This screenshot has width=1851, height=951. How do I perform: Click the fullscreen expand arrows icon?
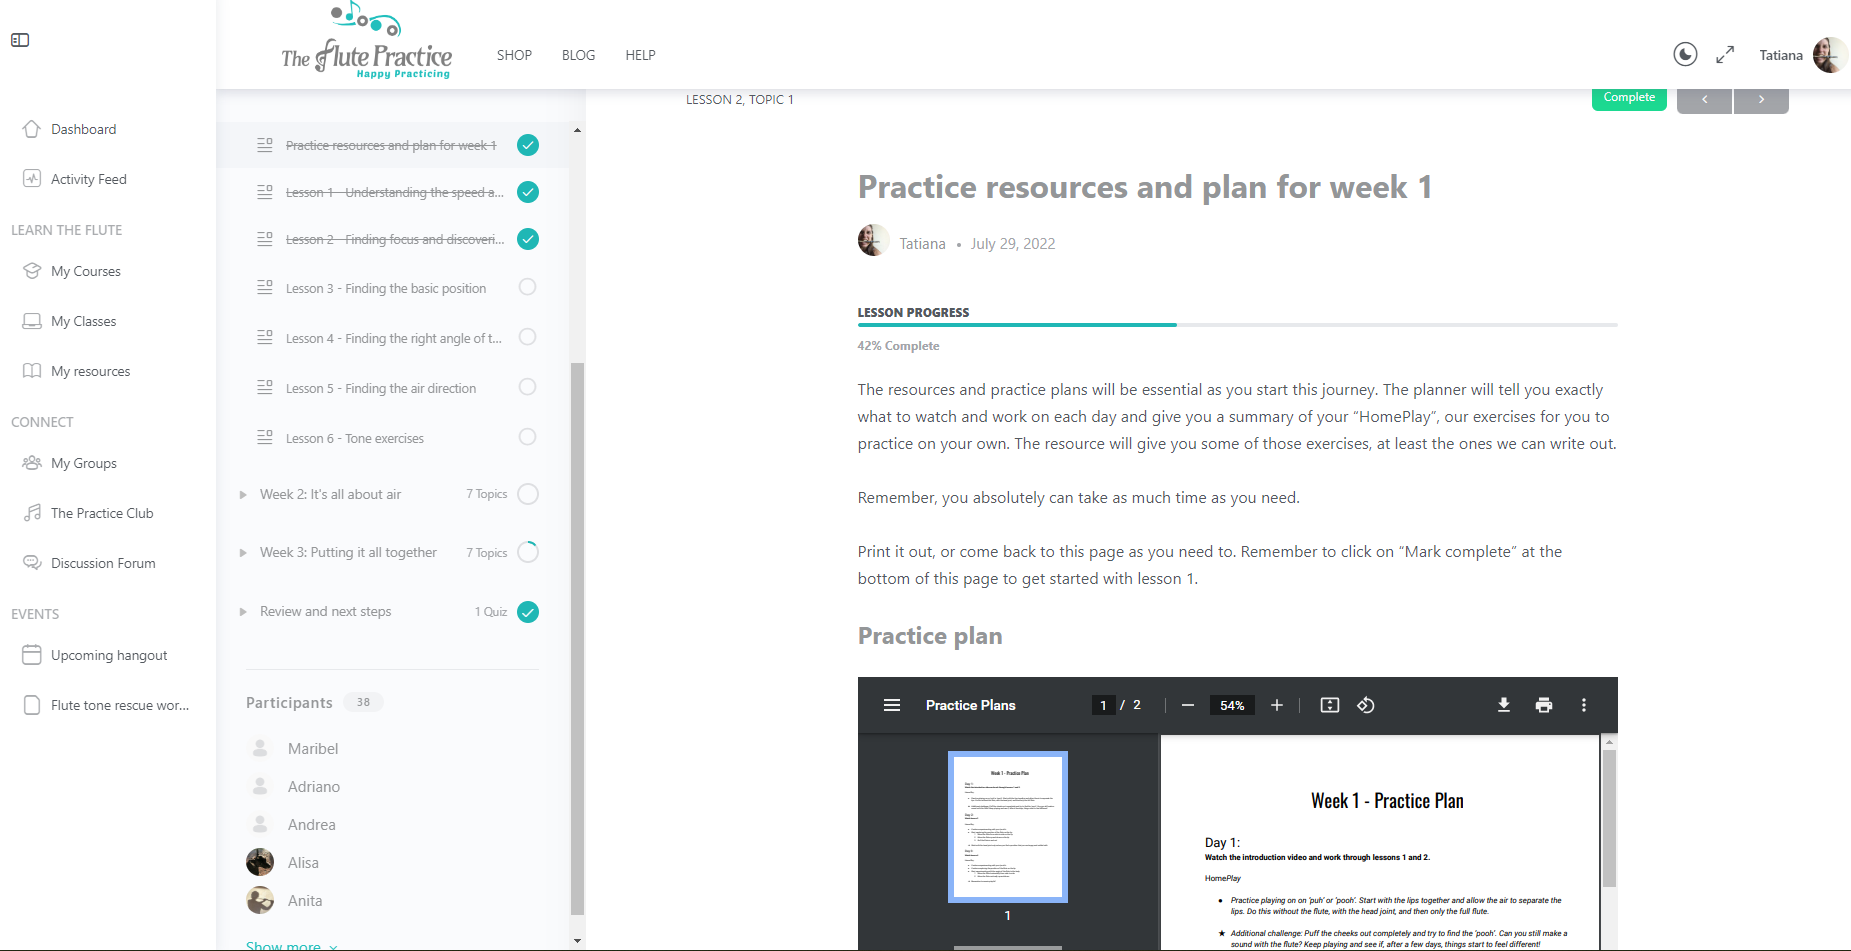click(x=1725, y=55)
